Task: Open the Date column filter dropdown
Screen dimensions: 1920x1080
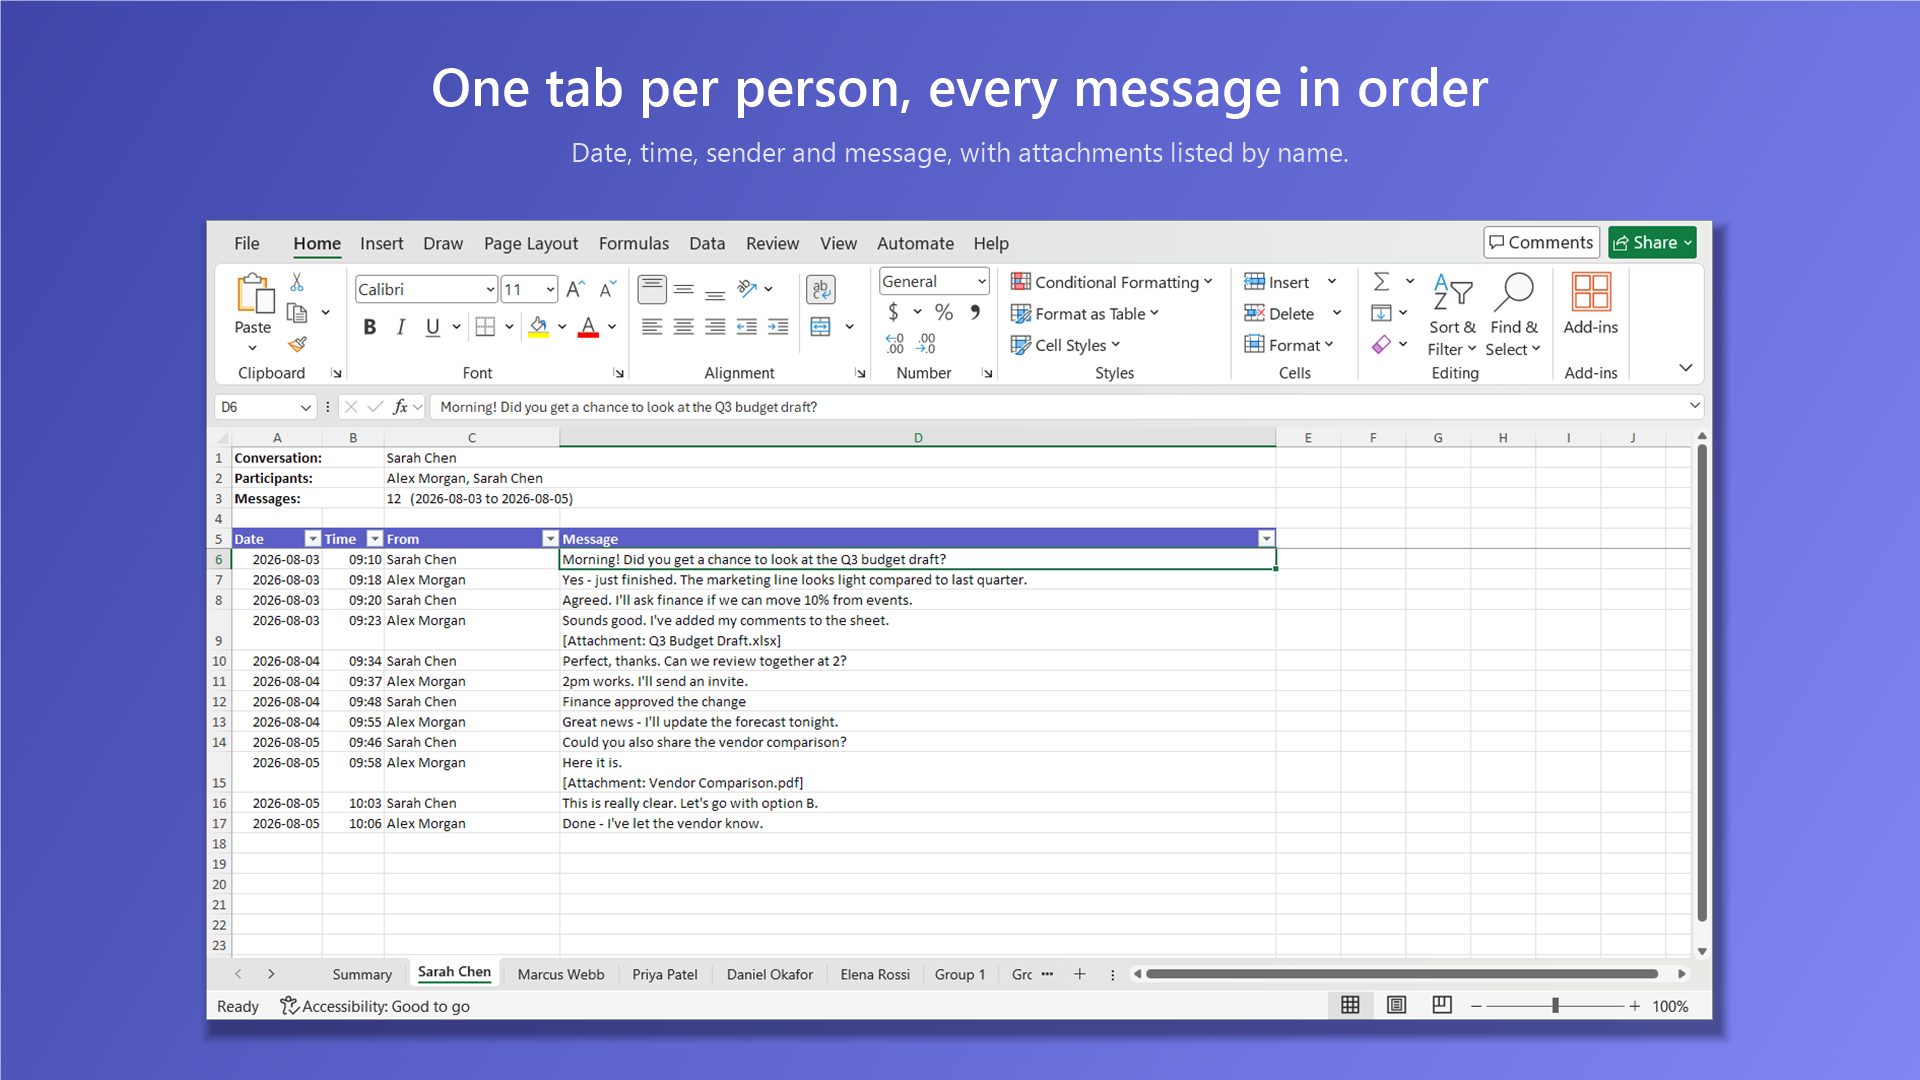Action: tap(313, 539)
